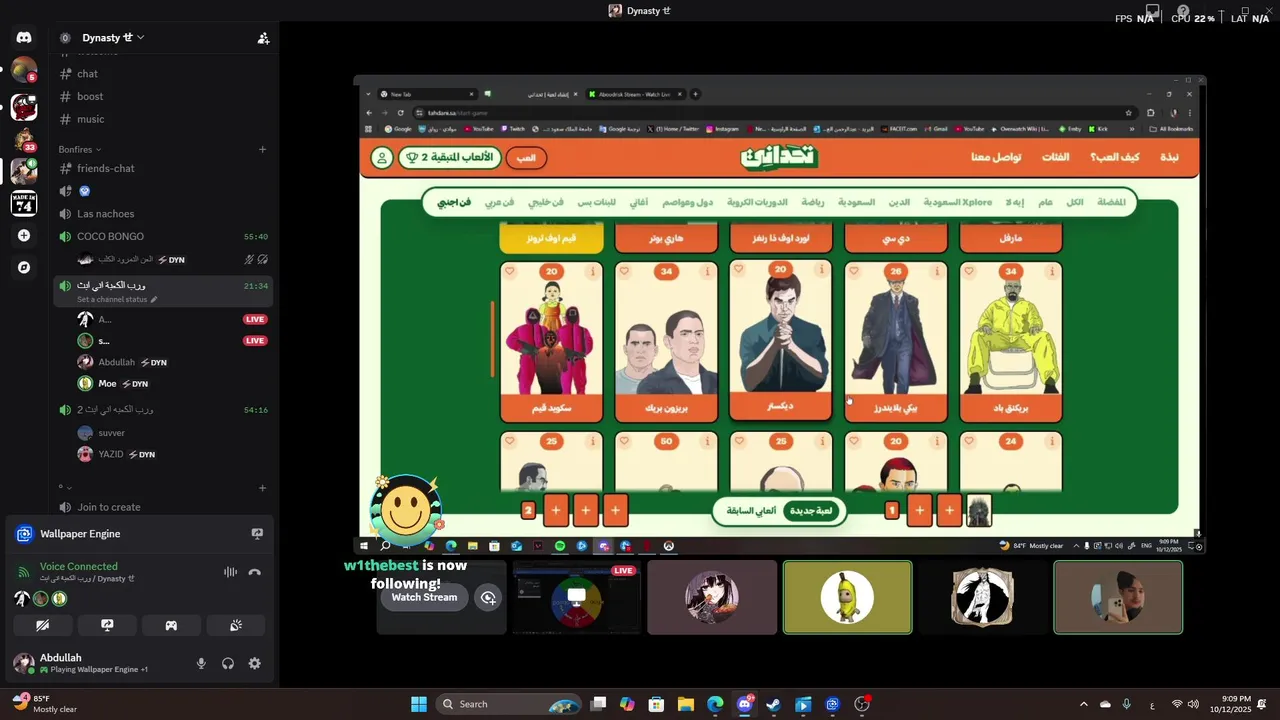Click the Add a Server plus icon
This screenshot has width=1280, height=720.
(x=24, y=236)
